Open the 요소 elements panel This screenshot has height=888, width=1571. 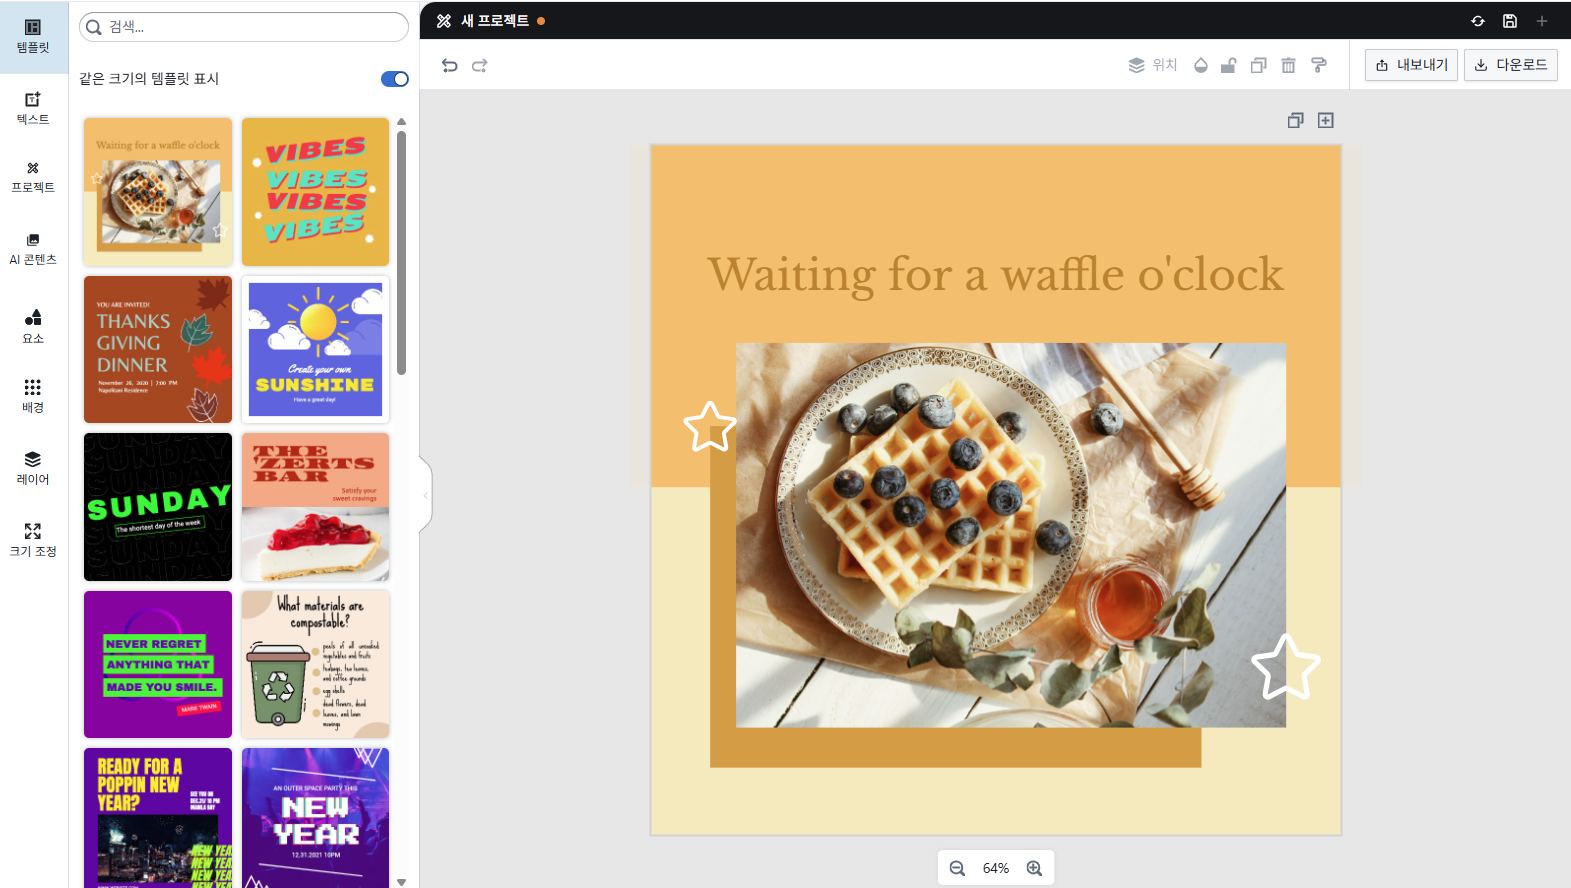(x=33, y=327)
